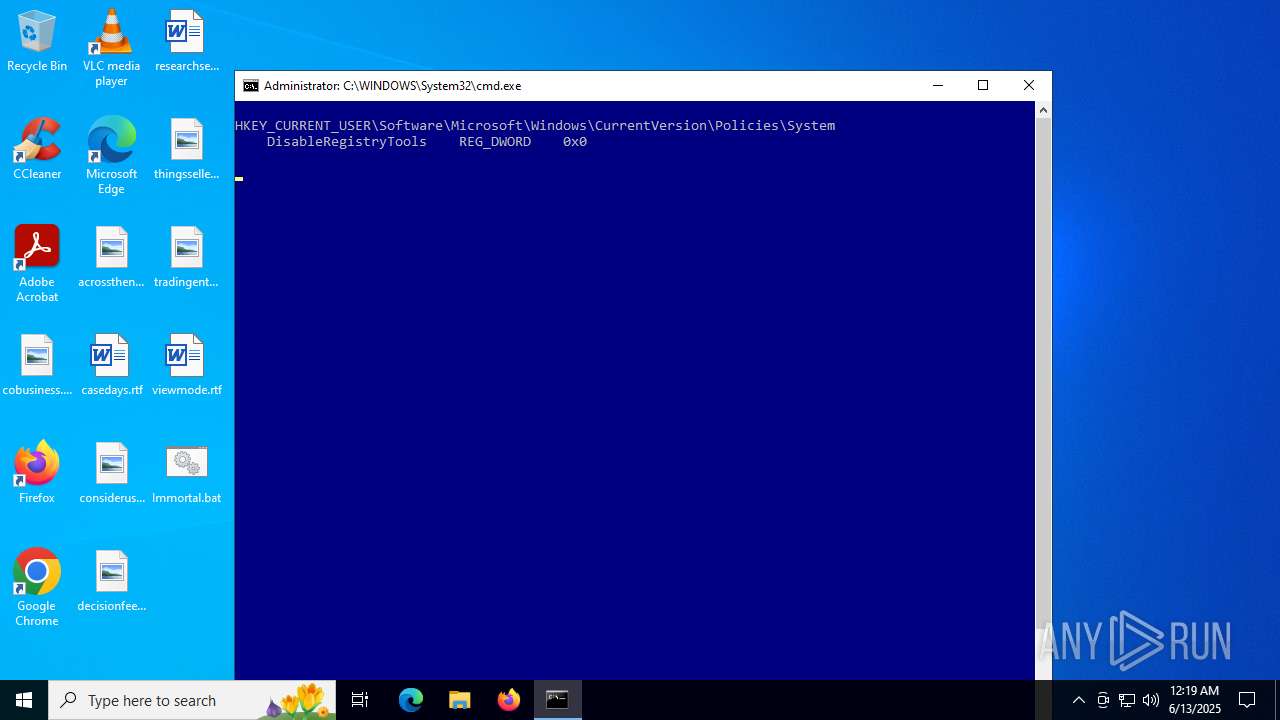Launch Firefox from the taskbar

509,700
